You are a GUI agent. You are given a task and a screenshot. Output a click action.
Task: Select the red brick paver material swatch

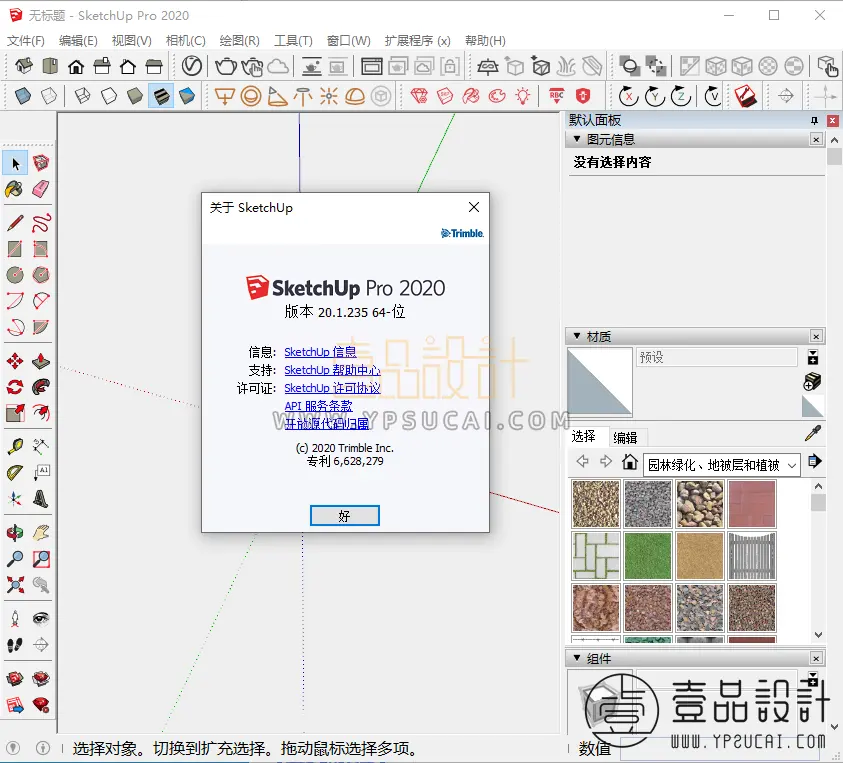(752, 504)
